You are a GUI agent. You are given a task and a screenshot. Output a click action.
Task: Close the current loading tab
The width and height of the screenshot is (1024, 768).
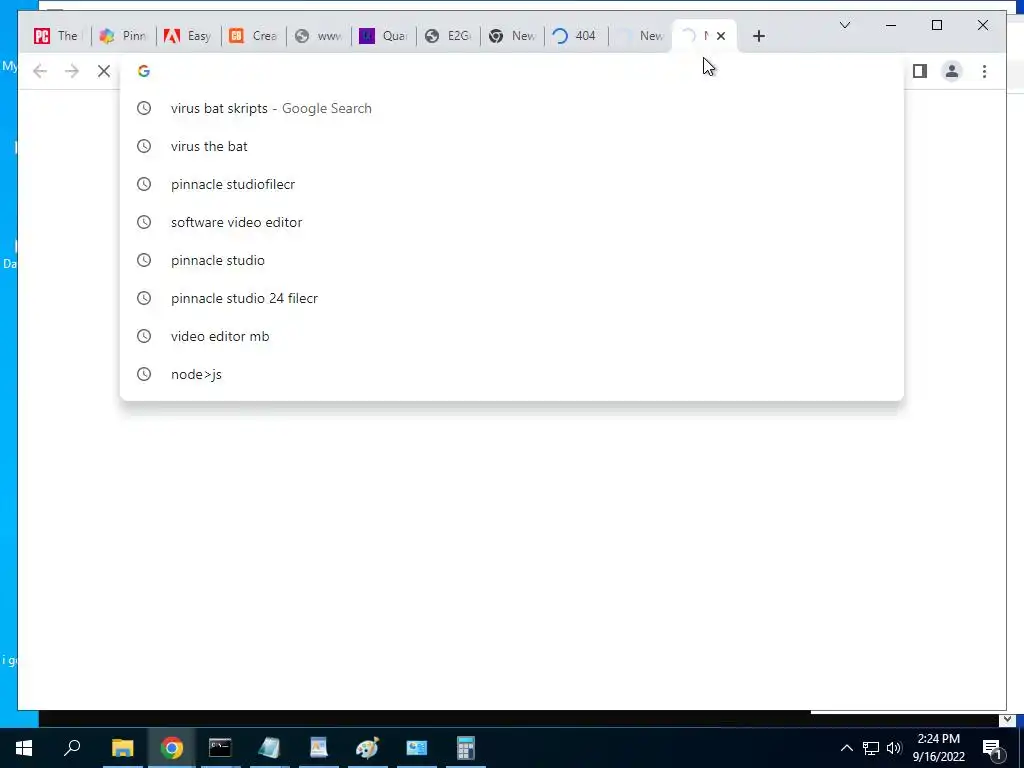click(721, 36)
